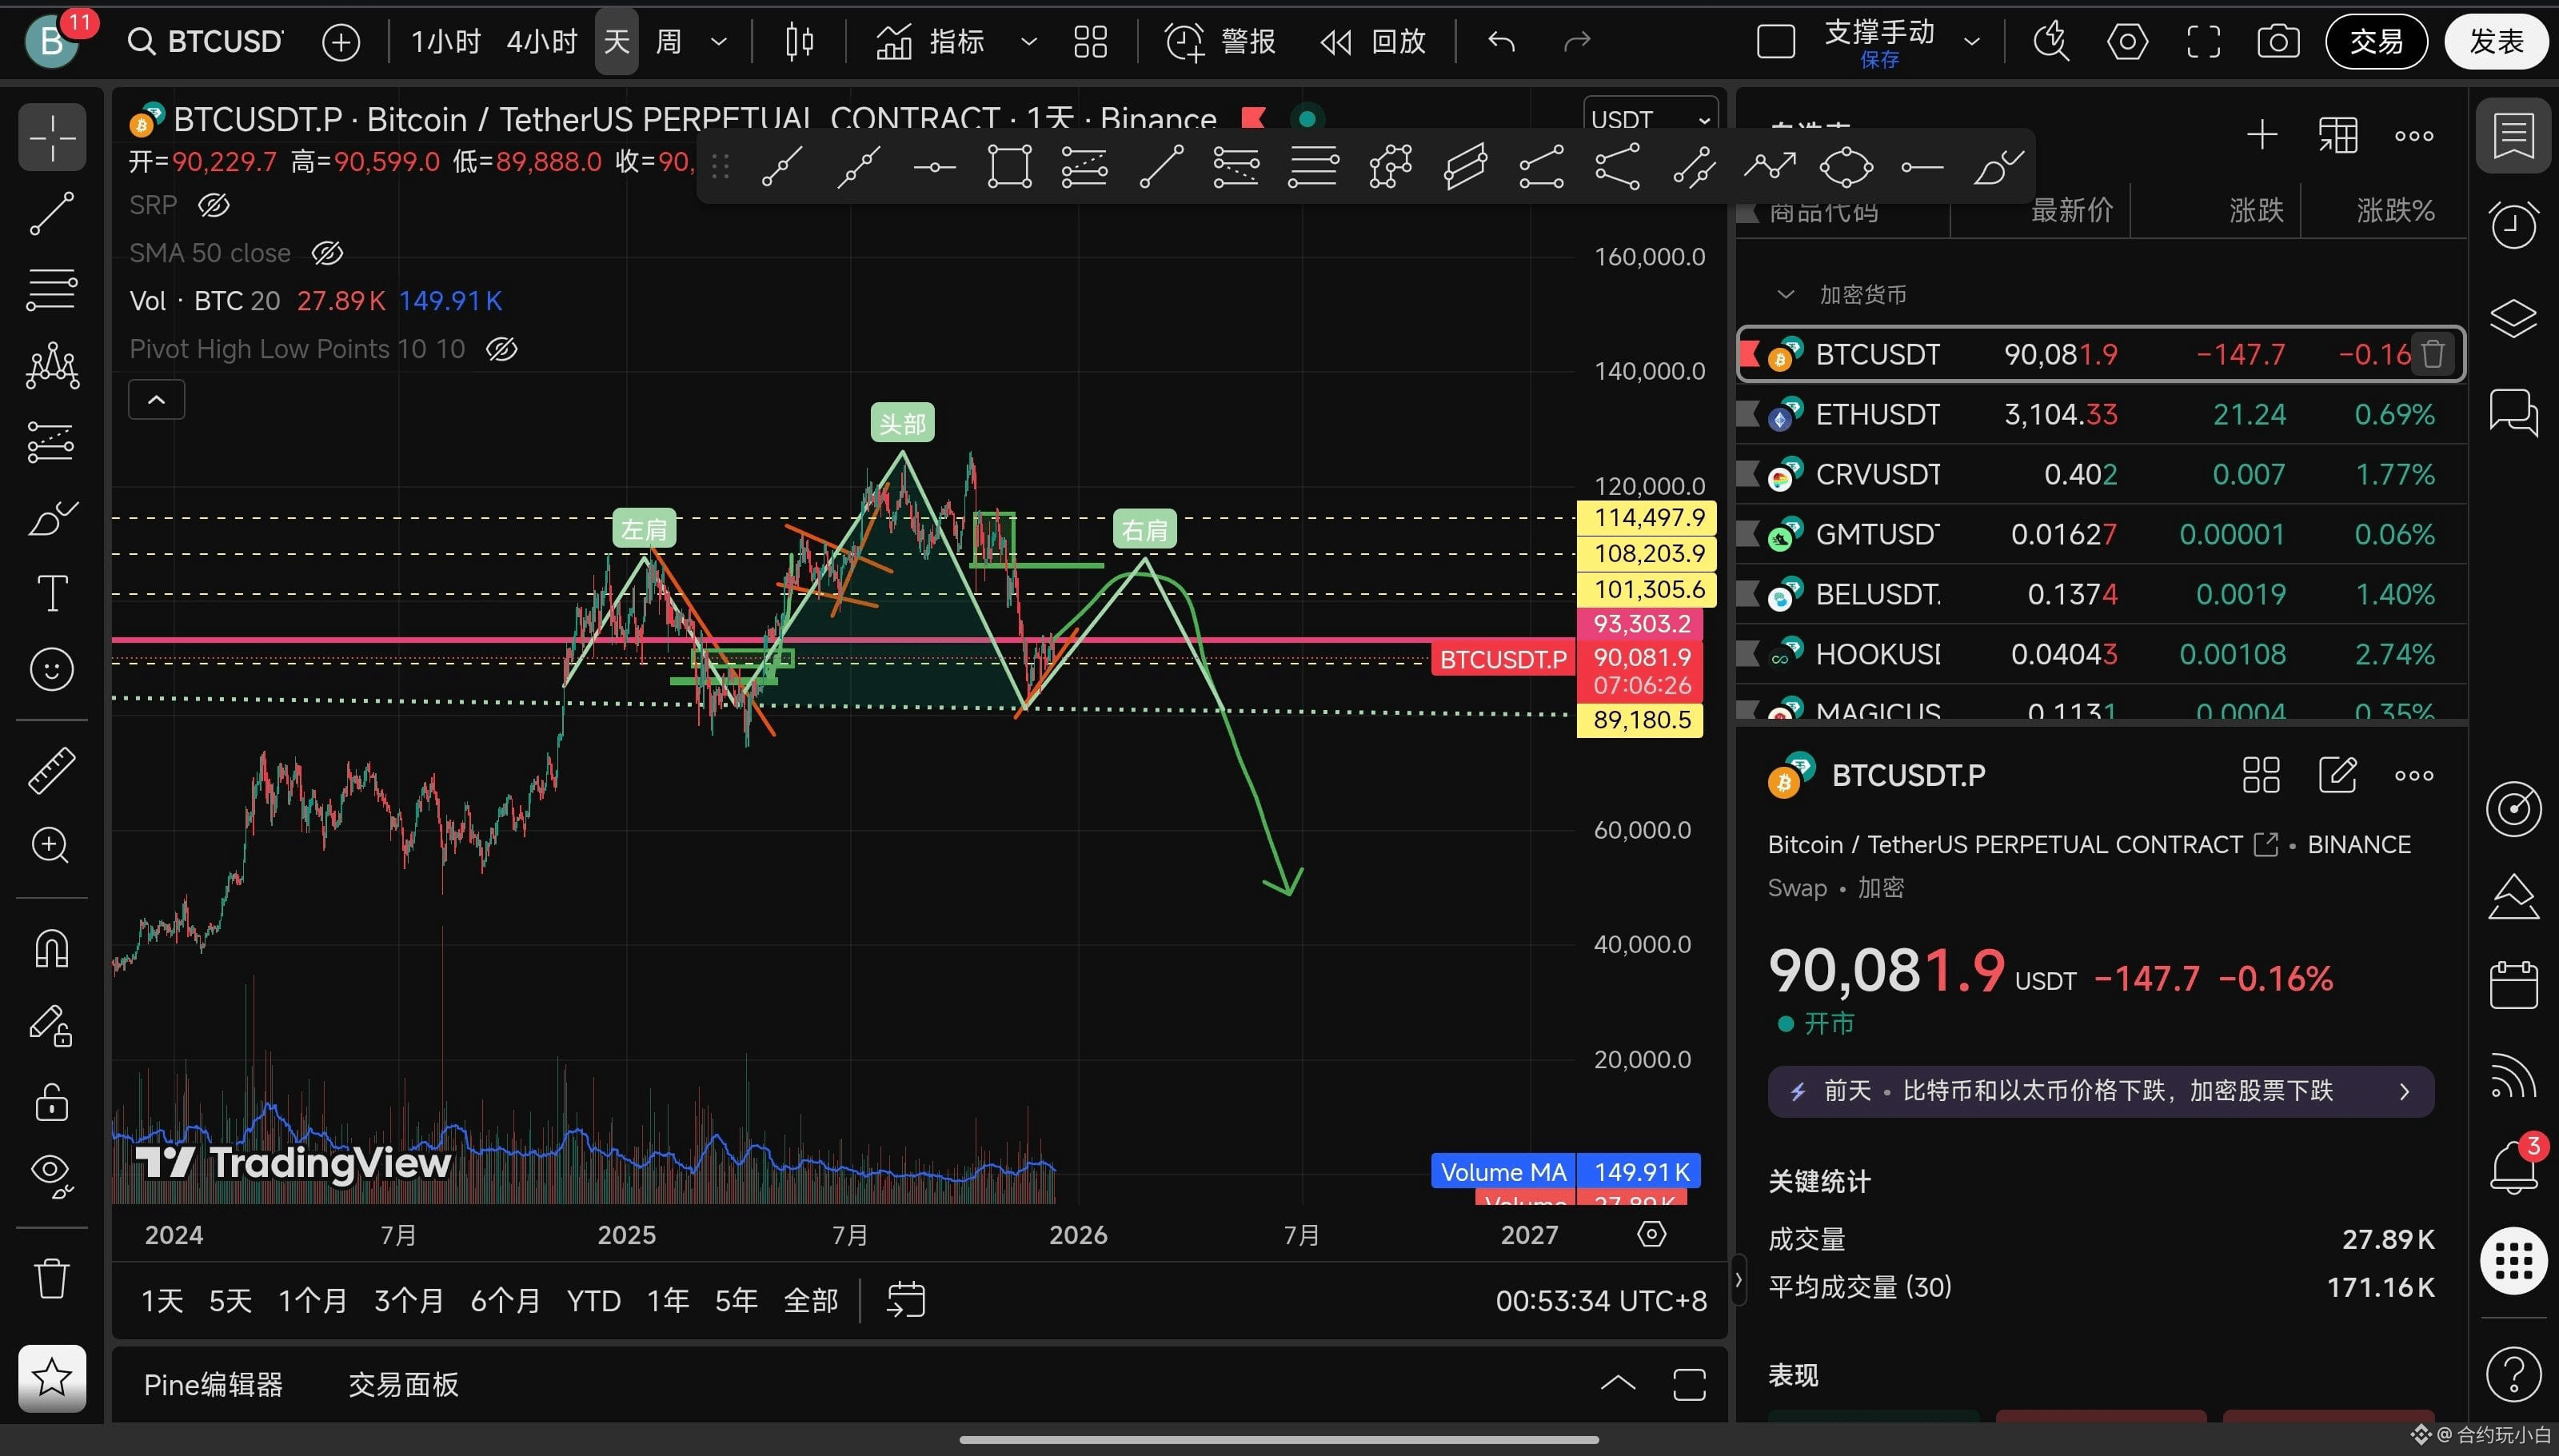Toggle magnet mode in left sidebar
This screenshot has width=2559, height=1456.
click(52, 949)
